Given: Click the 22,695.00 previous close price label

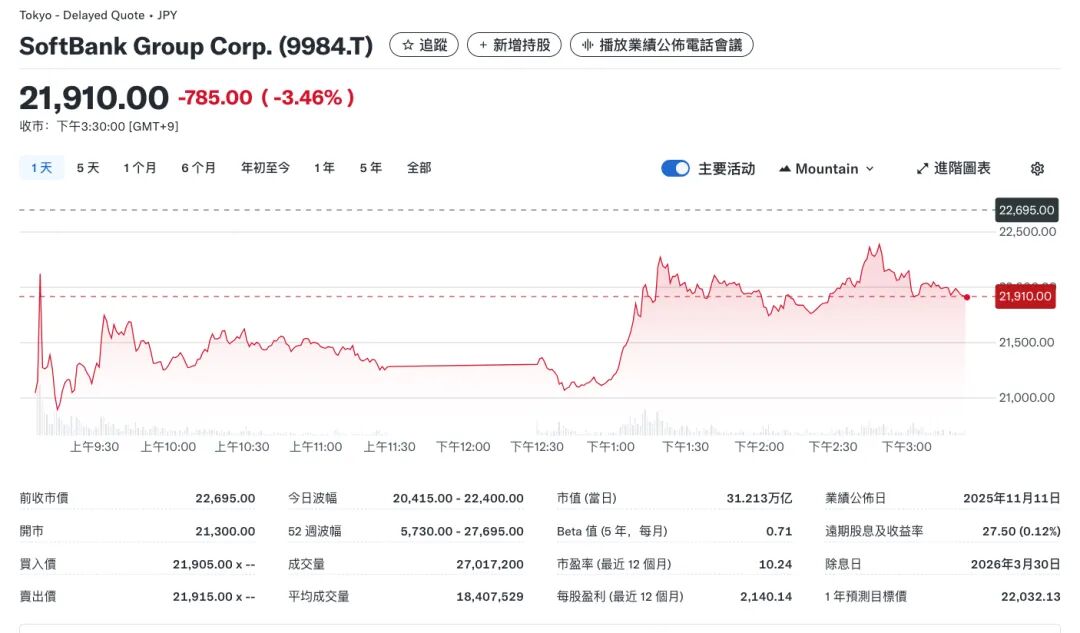Looking at the screenshot, I should click(1026, 210).
